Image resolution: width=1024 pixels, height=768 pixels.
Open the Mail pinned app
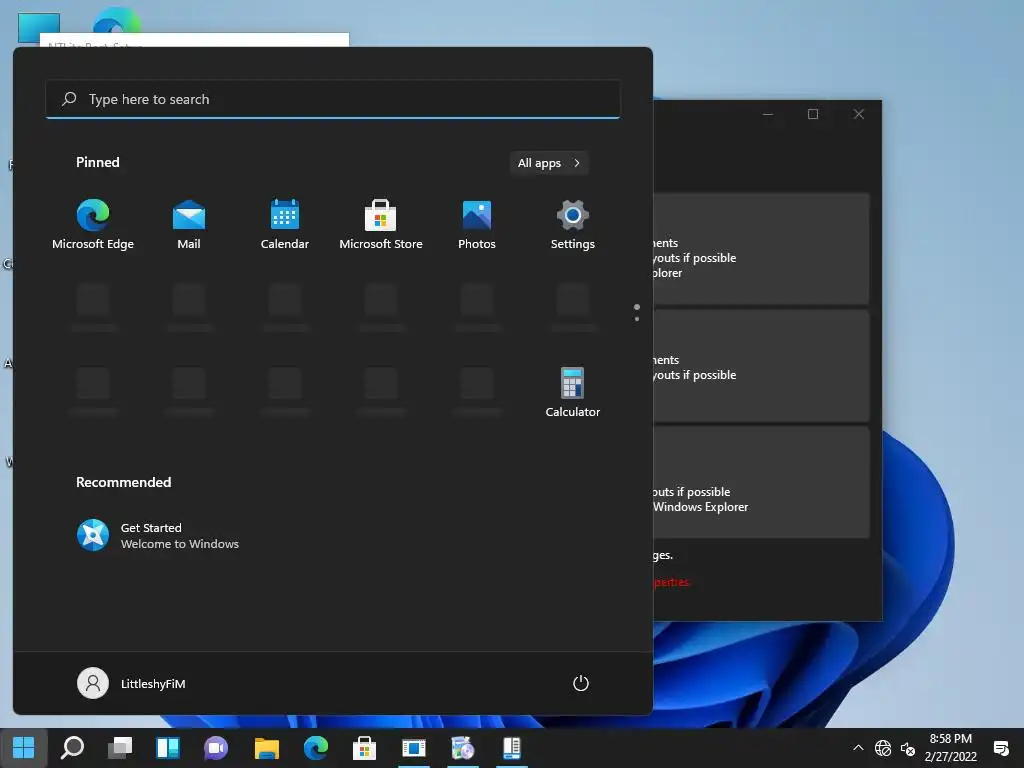(x=189, y=224)
